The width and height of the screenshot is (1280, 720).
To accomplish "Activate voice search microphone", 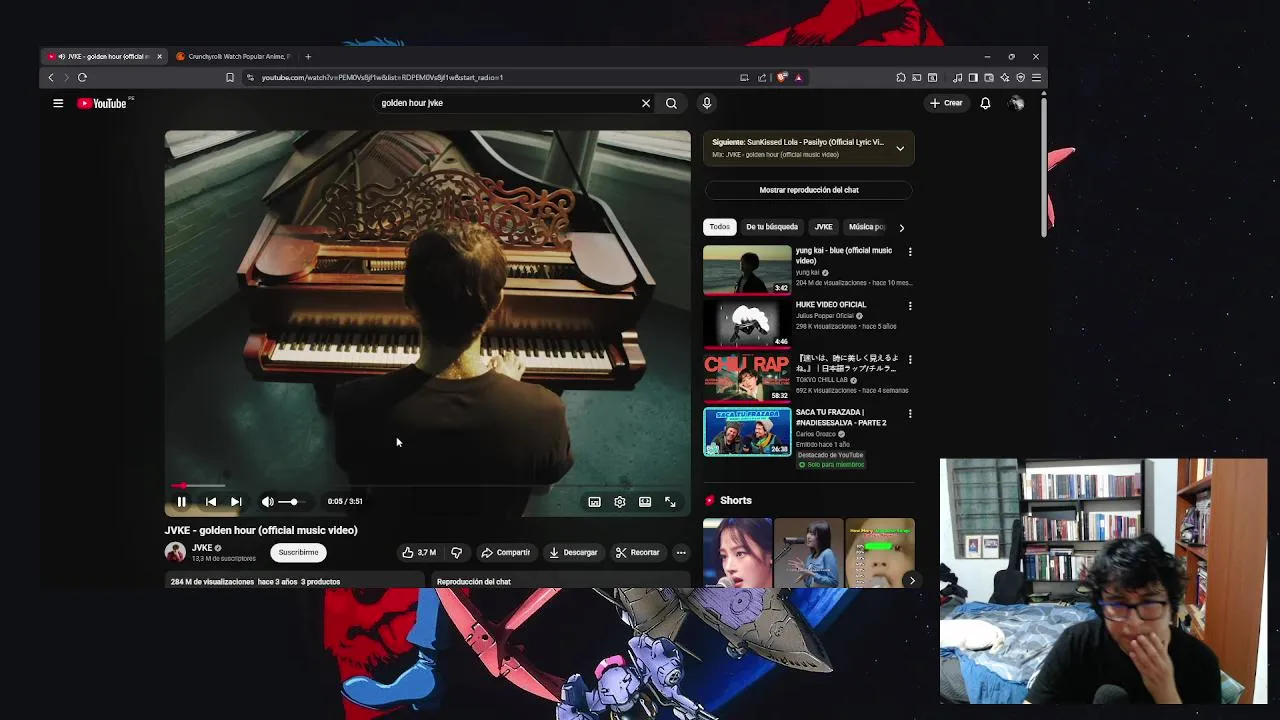I will (706, 103).
